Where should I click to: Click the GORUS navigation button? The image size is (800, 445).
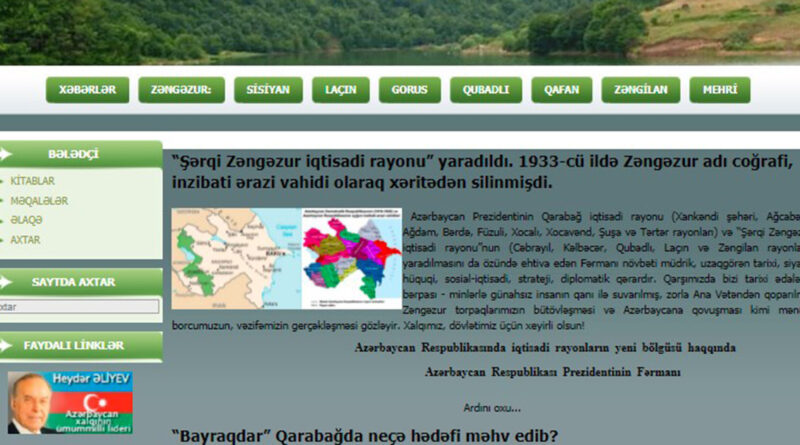click(x=409, y=90)
